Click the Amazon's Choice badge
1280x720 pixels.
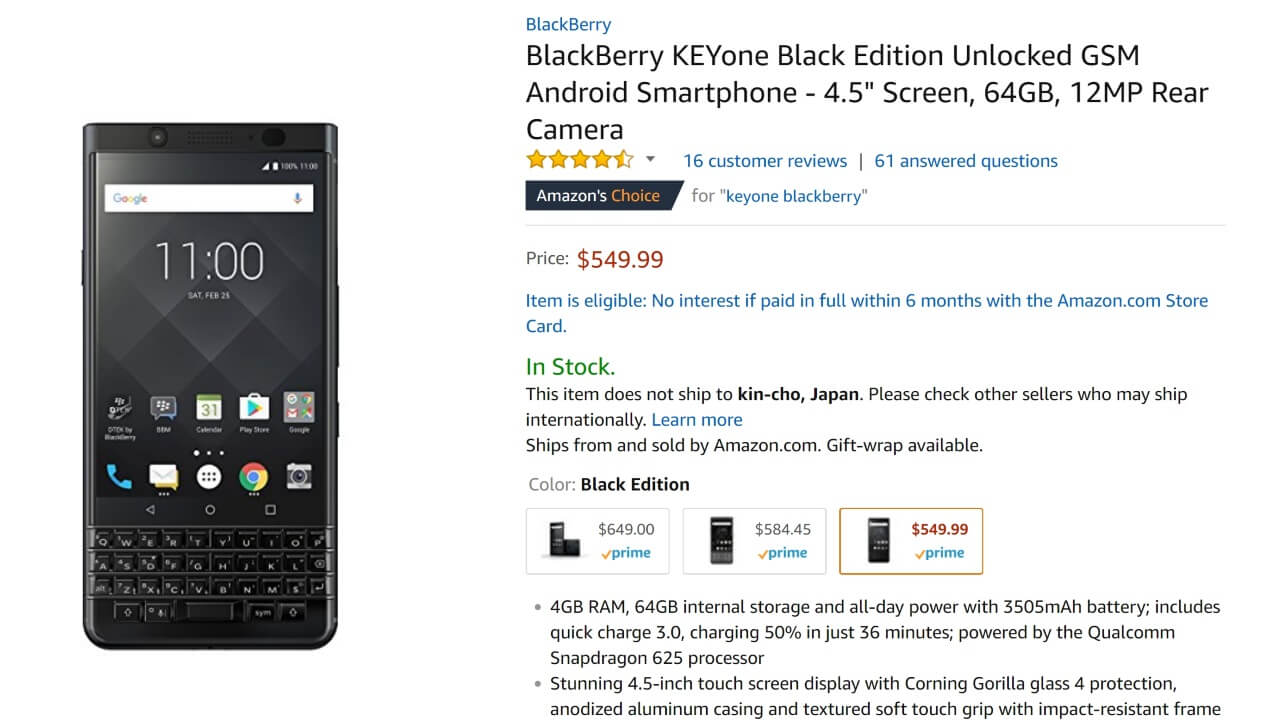click(x=598, y=196)
